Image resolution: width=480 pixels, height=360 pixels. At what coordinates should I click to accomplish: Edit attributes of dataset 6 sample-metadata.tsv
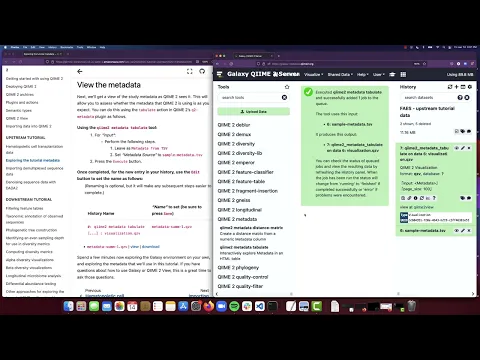463,230
